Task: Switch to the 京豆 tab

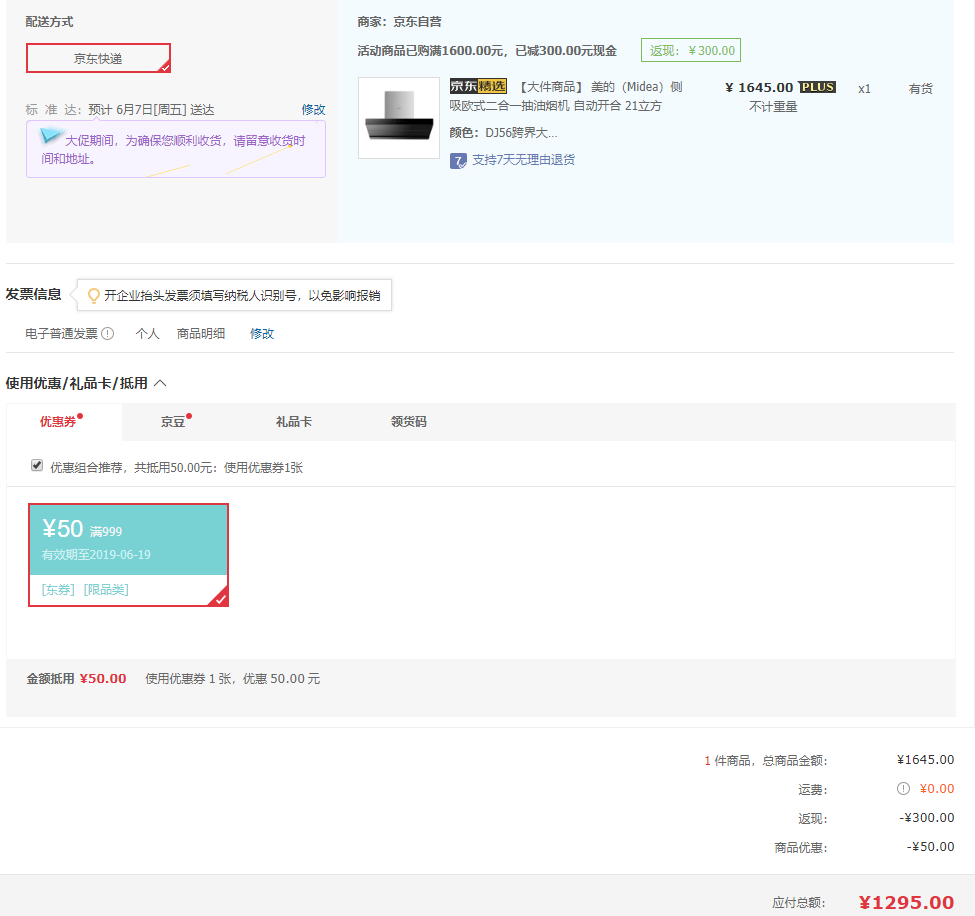Action: tap(173, 422)
